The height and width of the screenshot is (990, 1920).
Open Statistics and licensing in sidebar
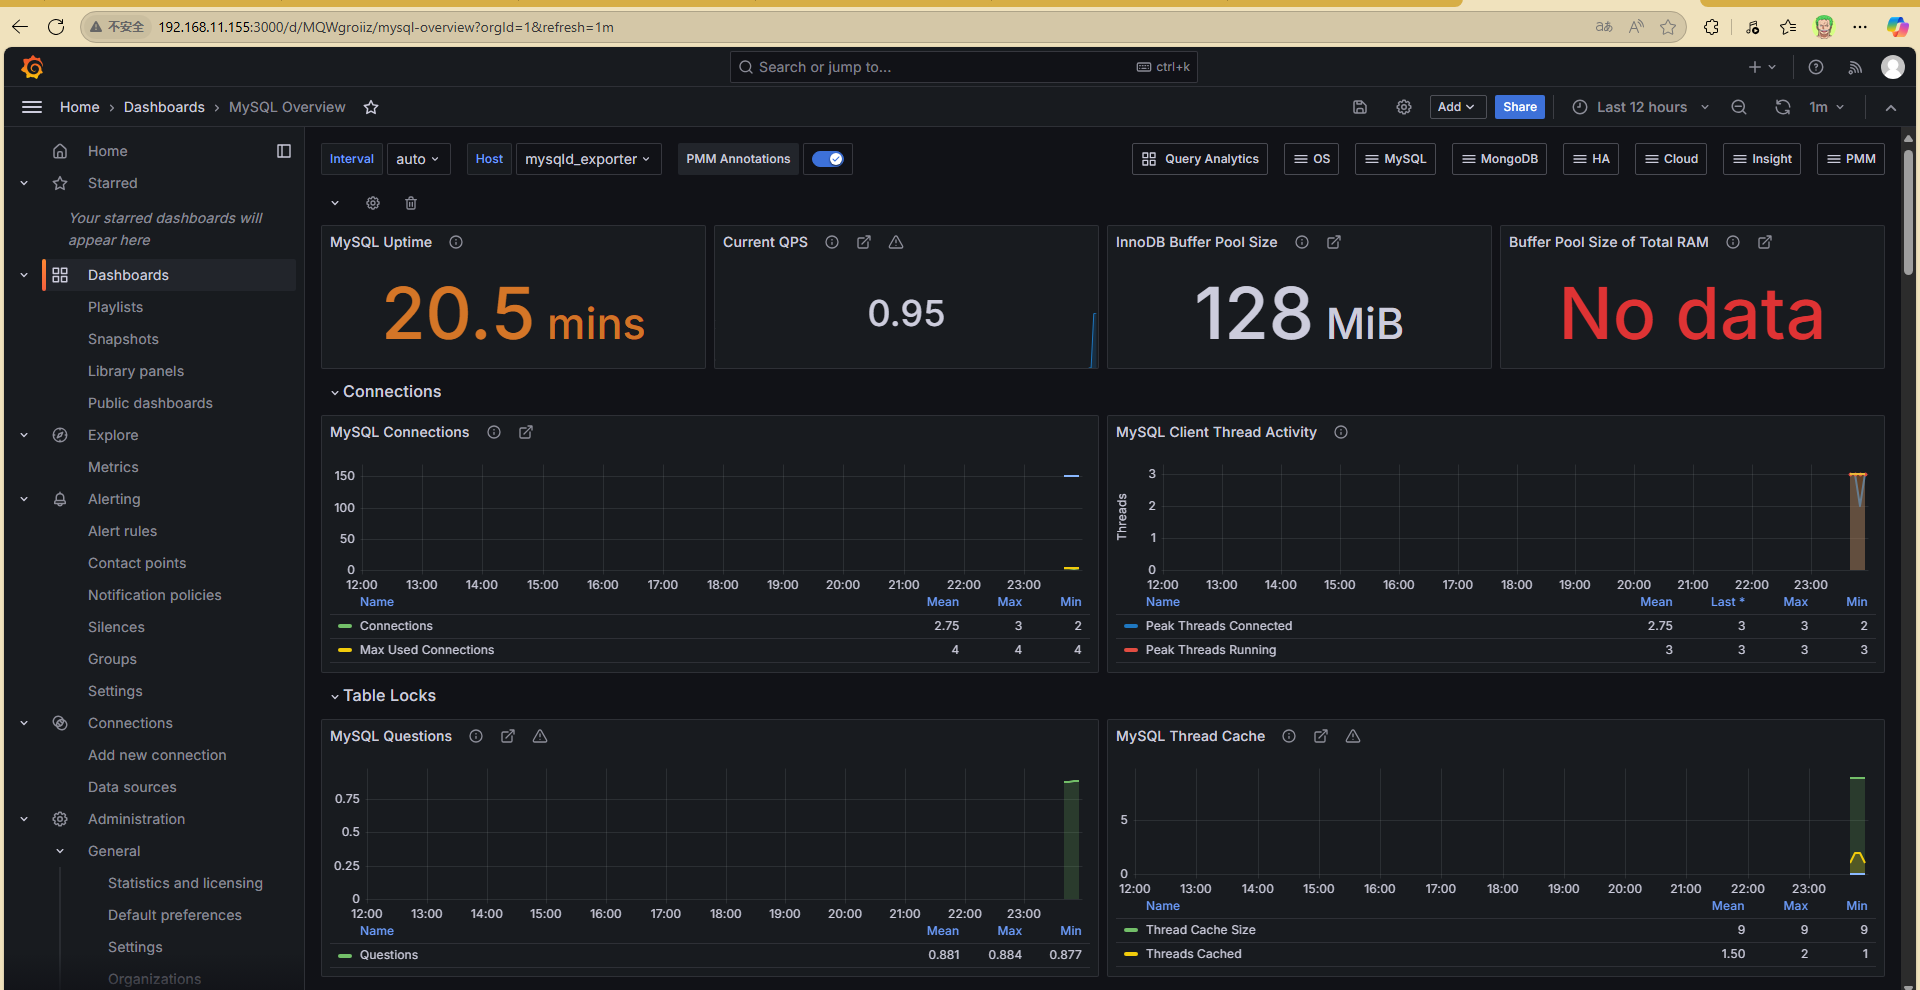click(185, 883)
